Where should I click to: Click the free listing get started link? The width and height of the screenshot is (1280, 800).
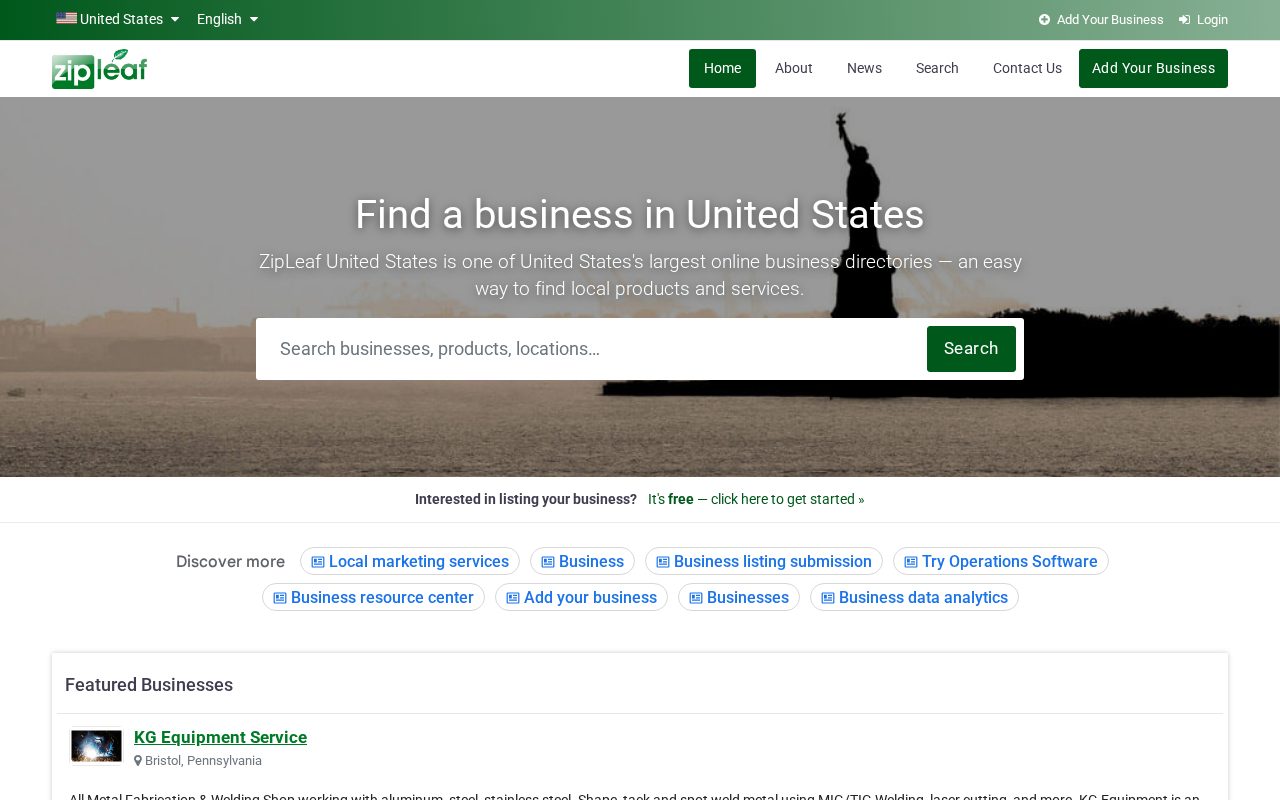[756, 499]
